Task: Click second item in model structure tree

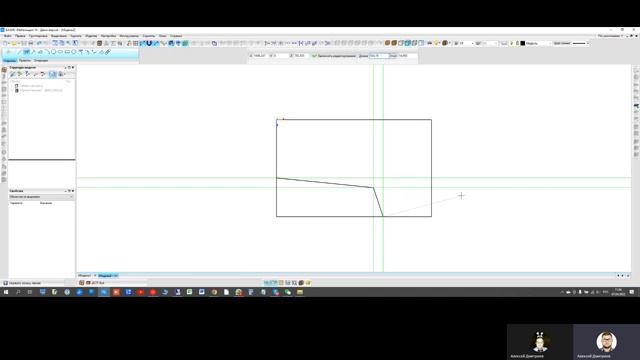Action: (x=39, y=90)
